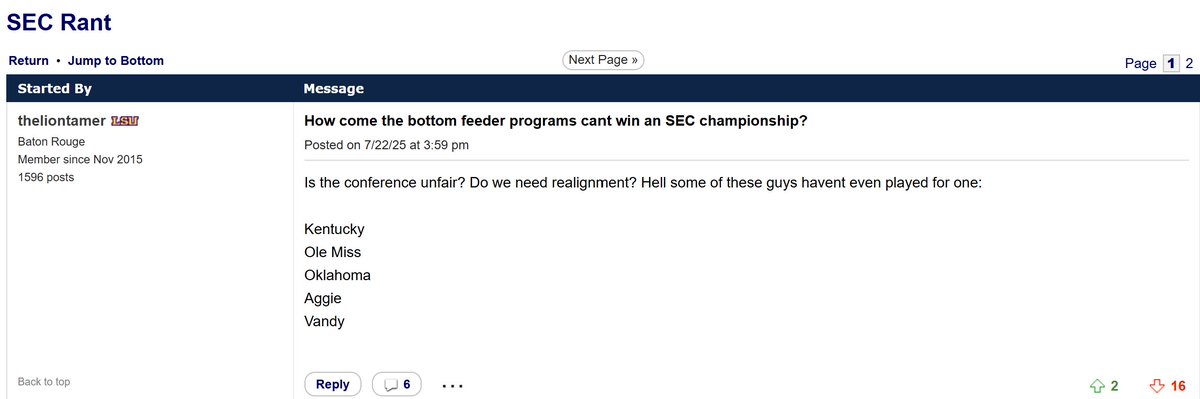Select current page 1 indicator
Image resolution: width=1200 pixels, height=399 pixels.
tap(1171, 63)
